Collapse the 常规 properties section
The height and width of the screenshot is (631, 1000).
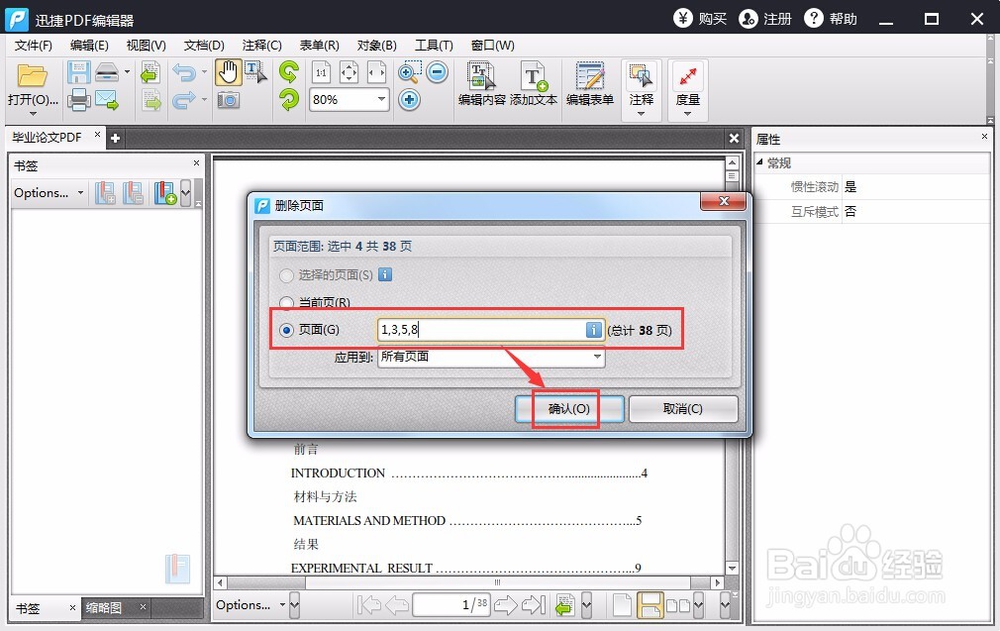pos(760,163)
